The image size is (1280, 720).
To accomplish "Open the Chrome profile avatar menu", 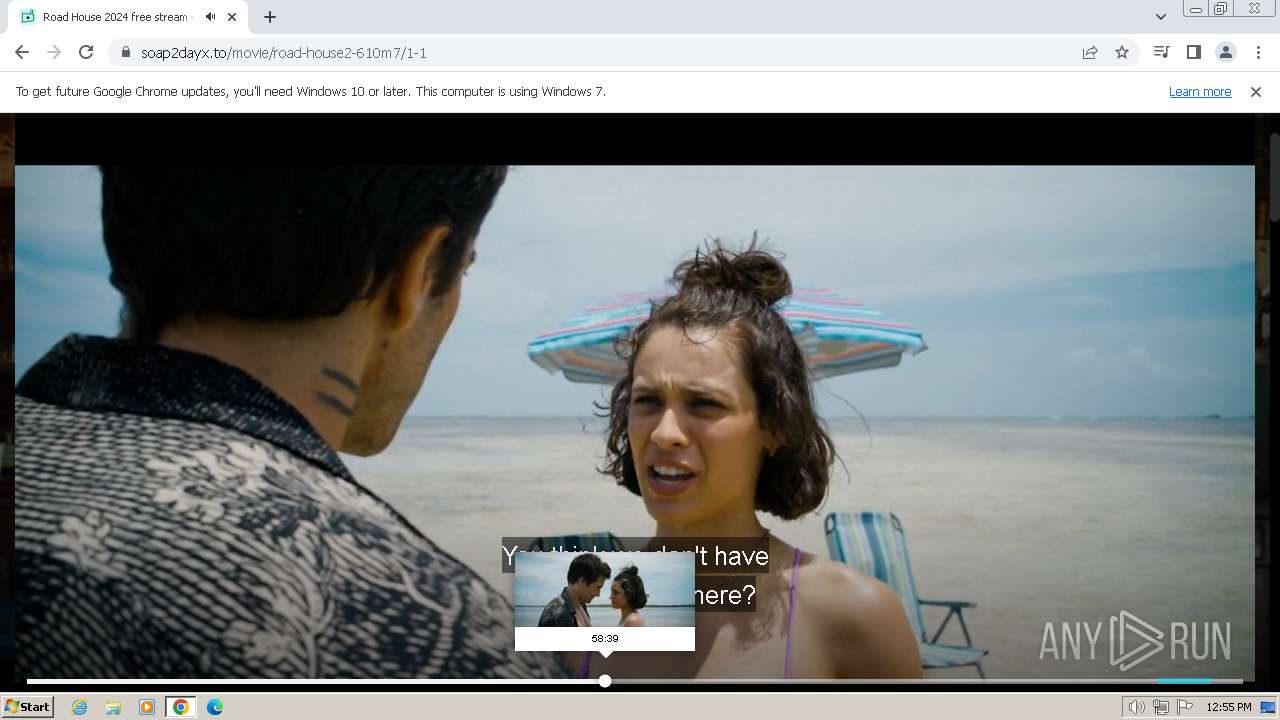I will pyautogui.click(x=1225, y=52).
